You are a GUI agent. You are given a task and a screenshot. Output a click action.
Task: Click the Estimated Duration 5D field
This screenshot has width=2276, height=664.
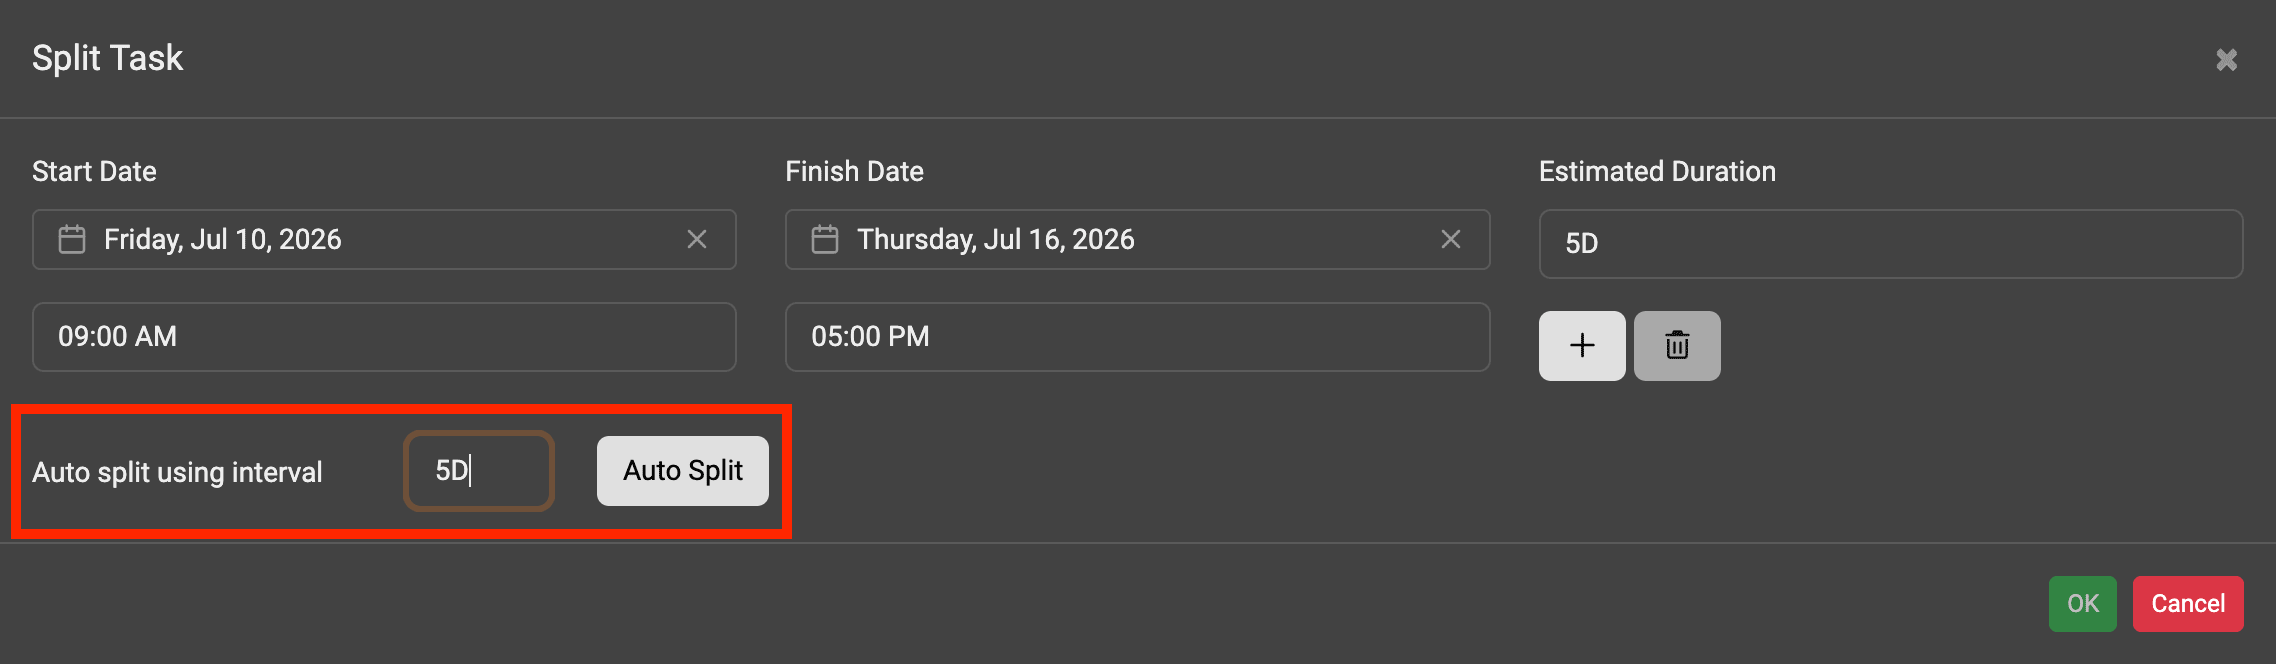(x=1890, y=244)
